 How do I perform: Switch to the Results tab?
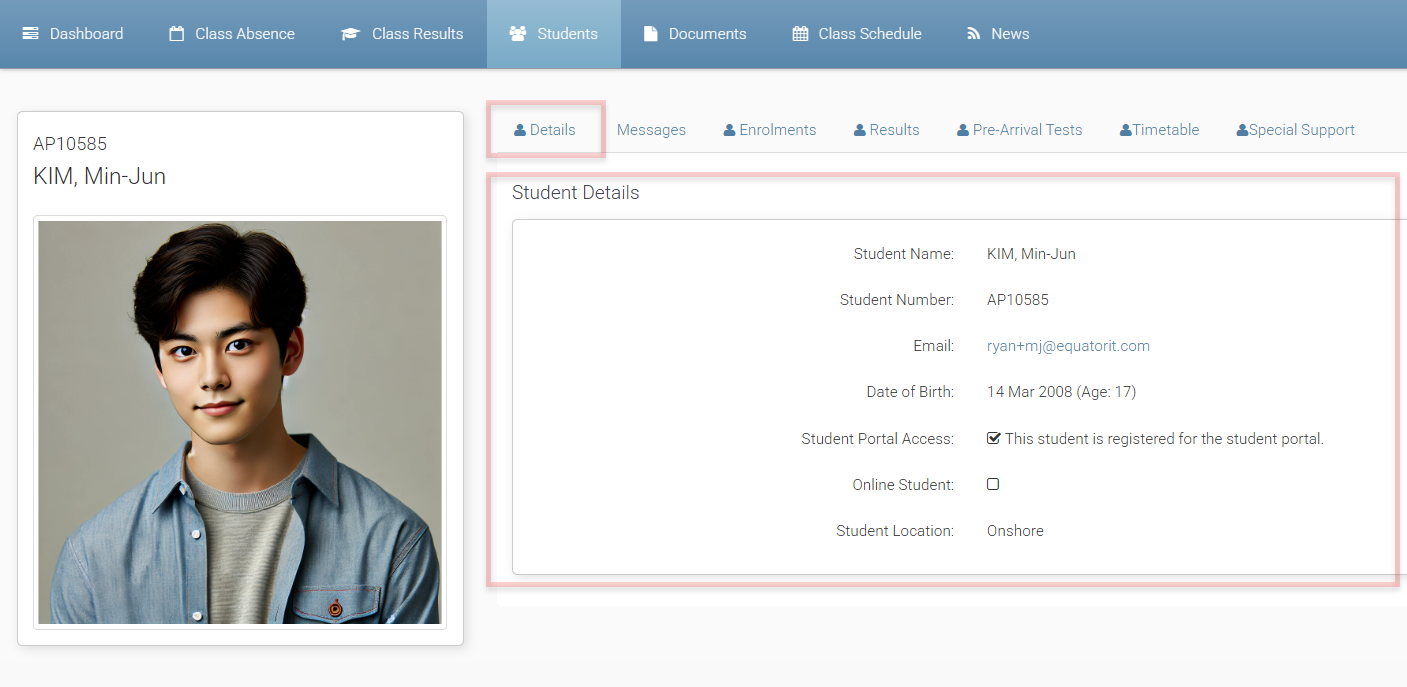pos(894,130)
